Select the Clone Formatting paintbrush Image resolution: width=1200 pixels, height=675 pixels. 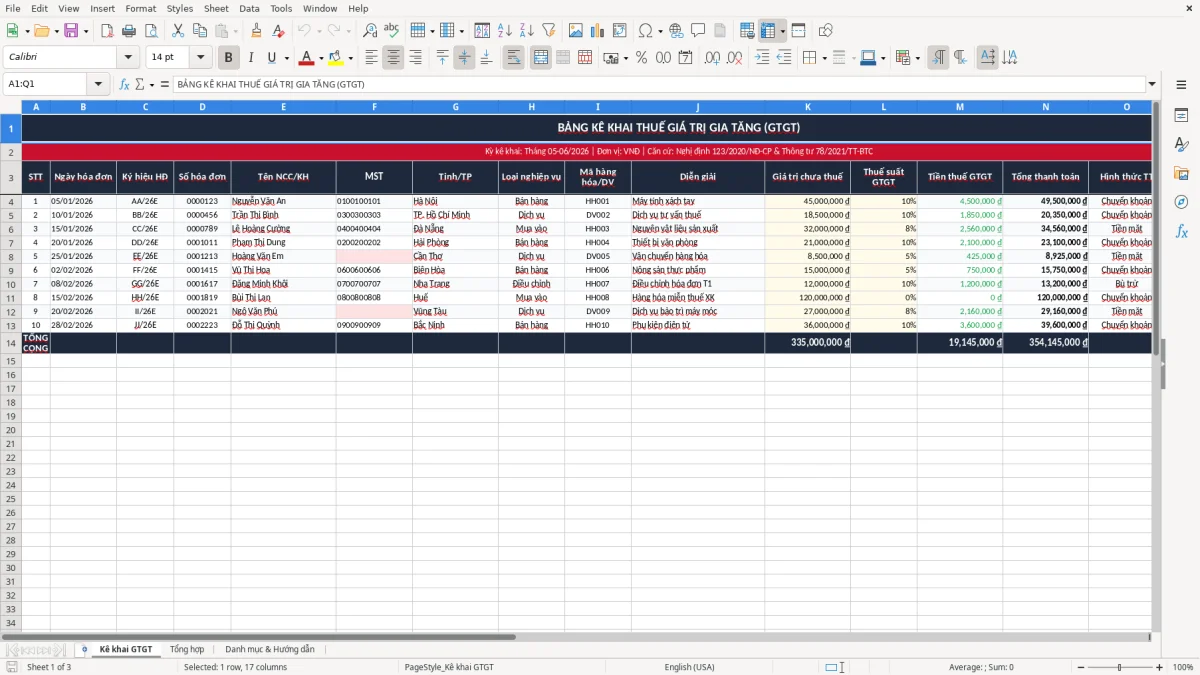point(257,31)
